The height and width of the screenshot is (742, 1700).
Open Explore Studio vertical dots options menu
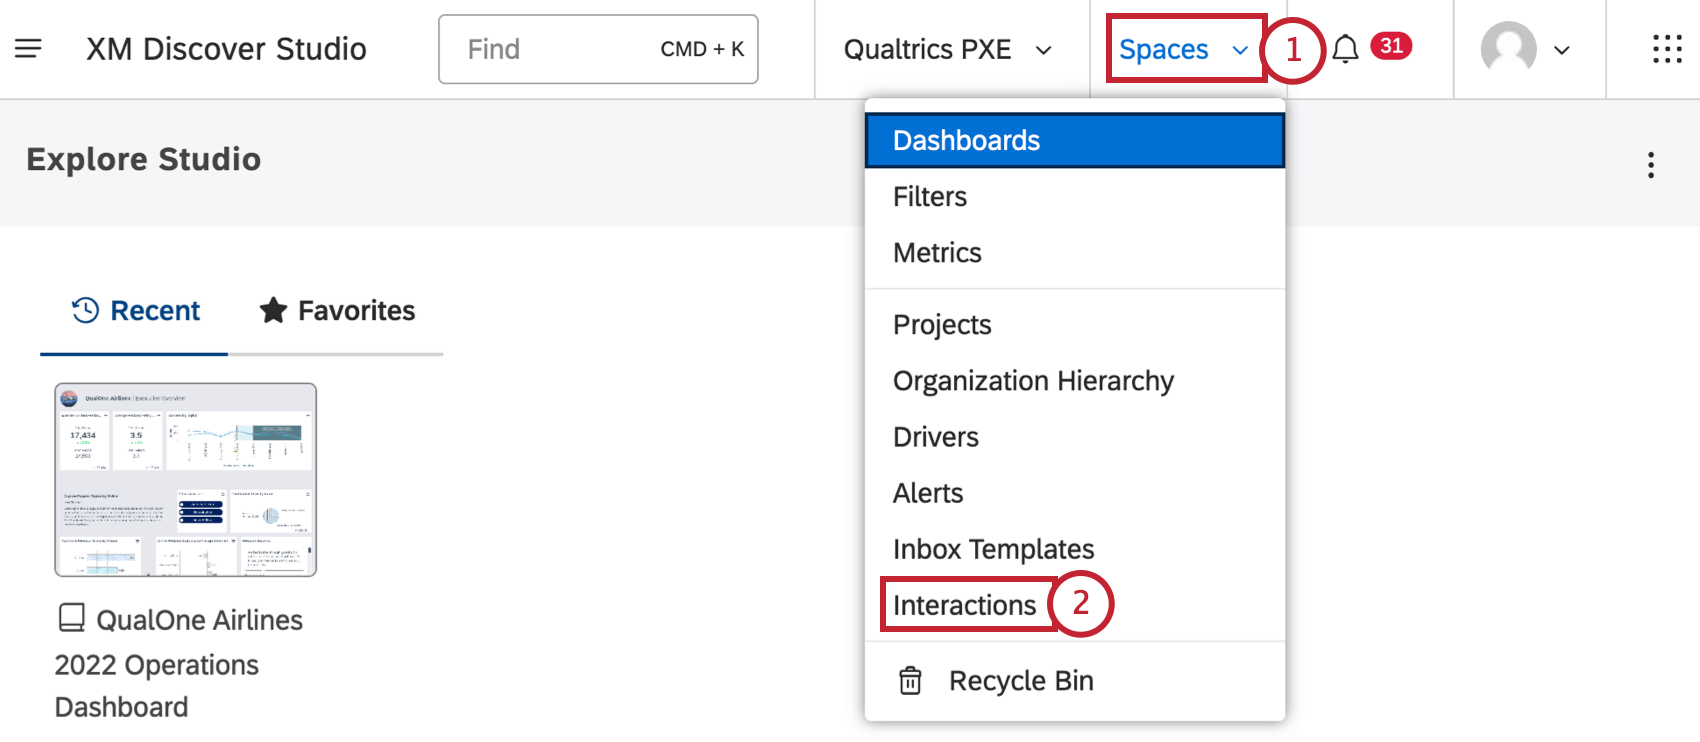[1650, 165]
